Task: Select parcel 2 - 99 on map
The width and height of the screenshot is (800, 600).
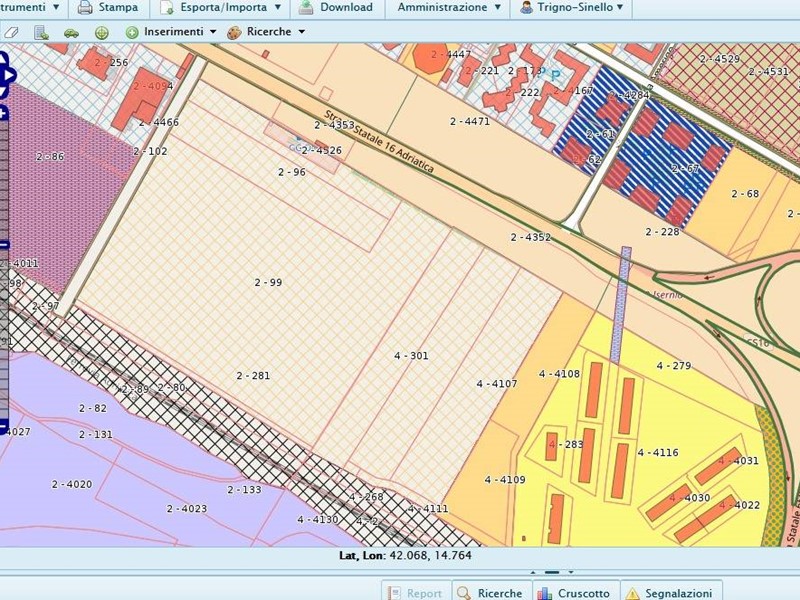Action: click(267, 283)
